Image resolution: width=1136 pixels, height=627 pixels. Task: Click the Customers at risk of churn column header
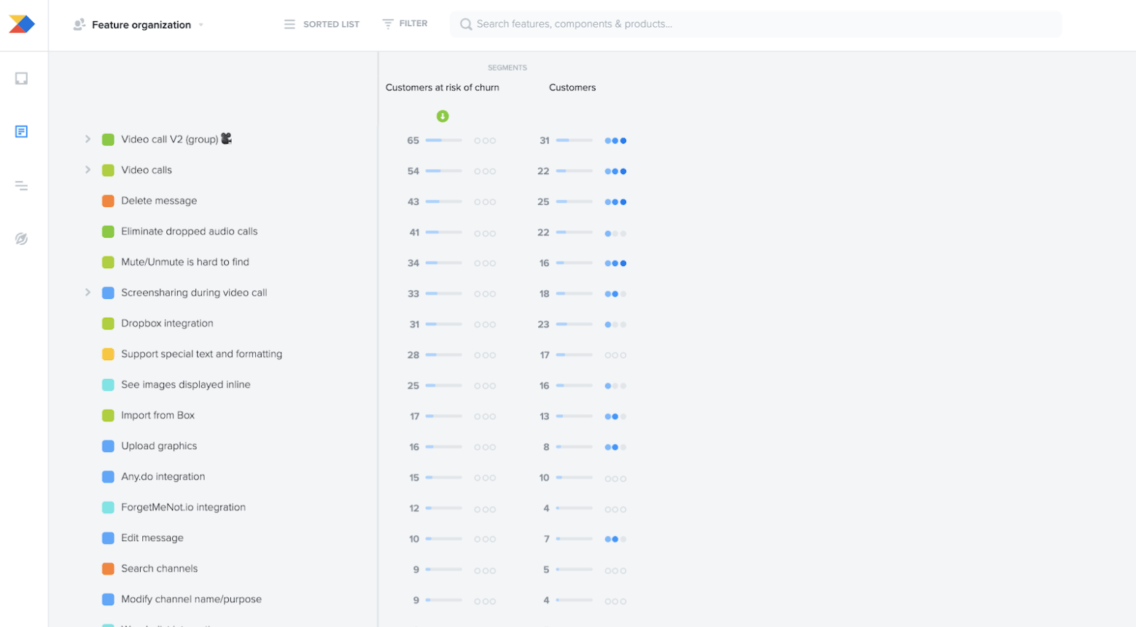pos(442,87)
